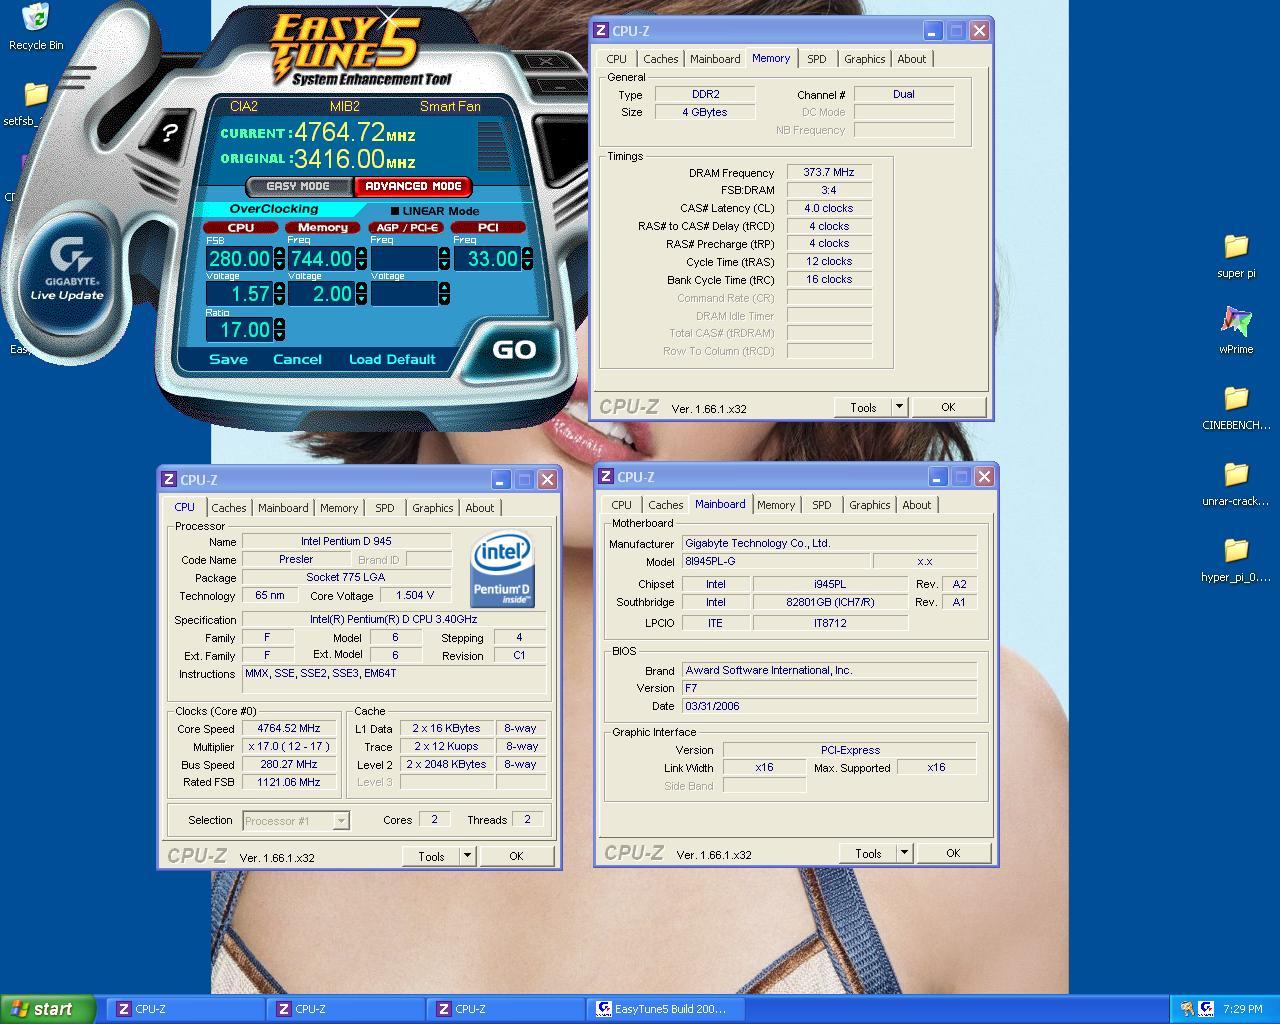1280x1024 pixels.
Task: Open the unrar-crack folder icon
Action: click(1236, 474)
